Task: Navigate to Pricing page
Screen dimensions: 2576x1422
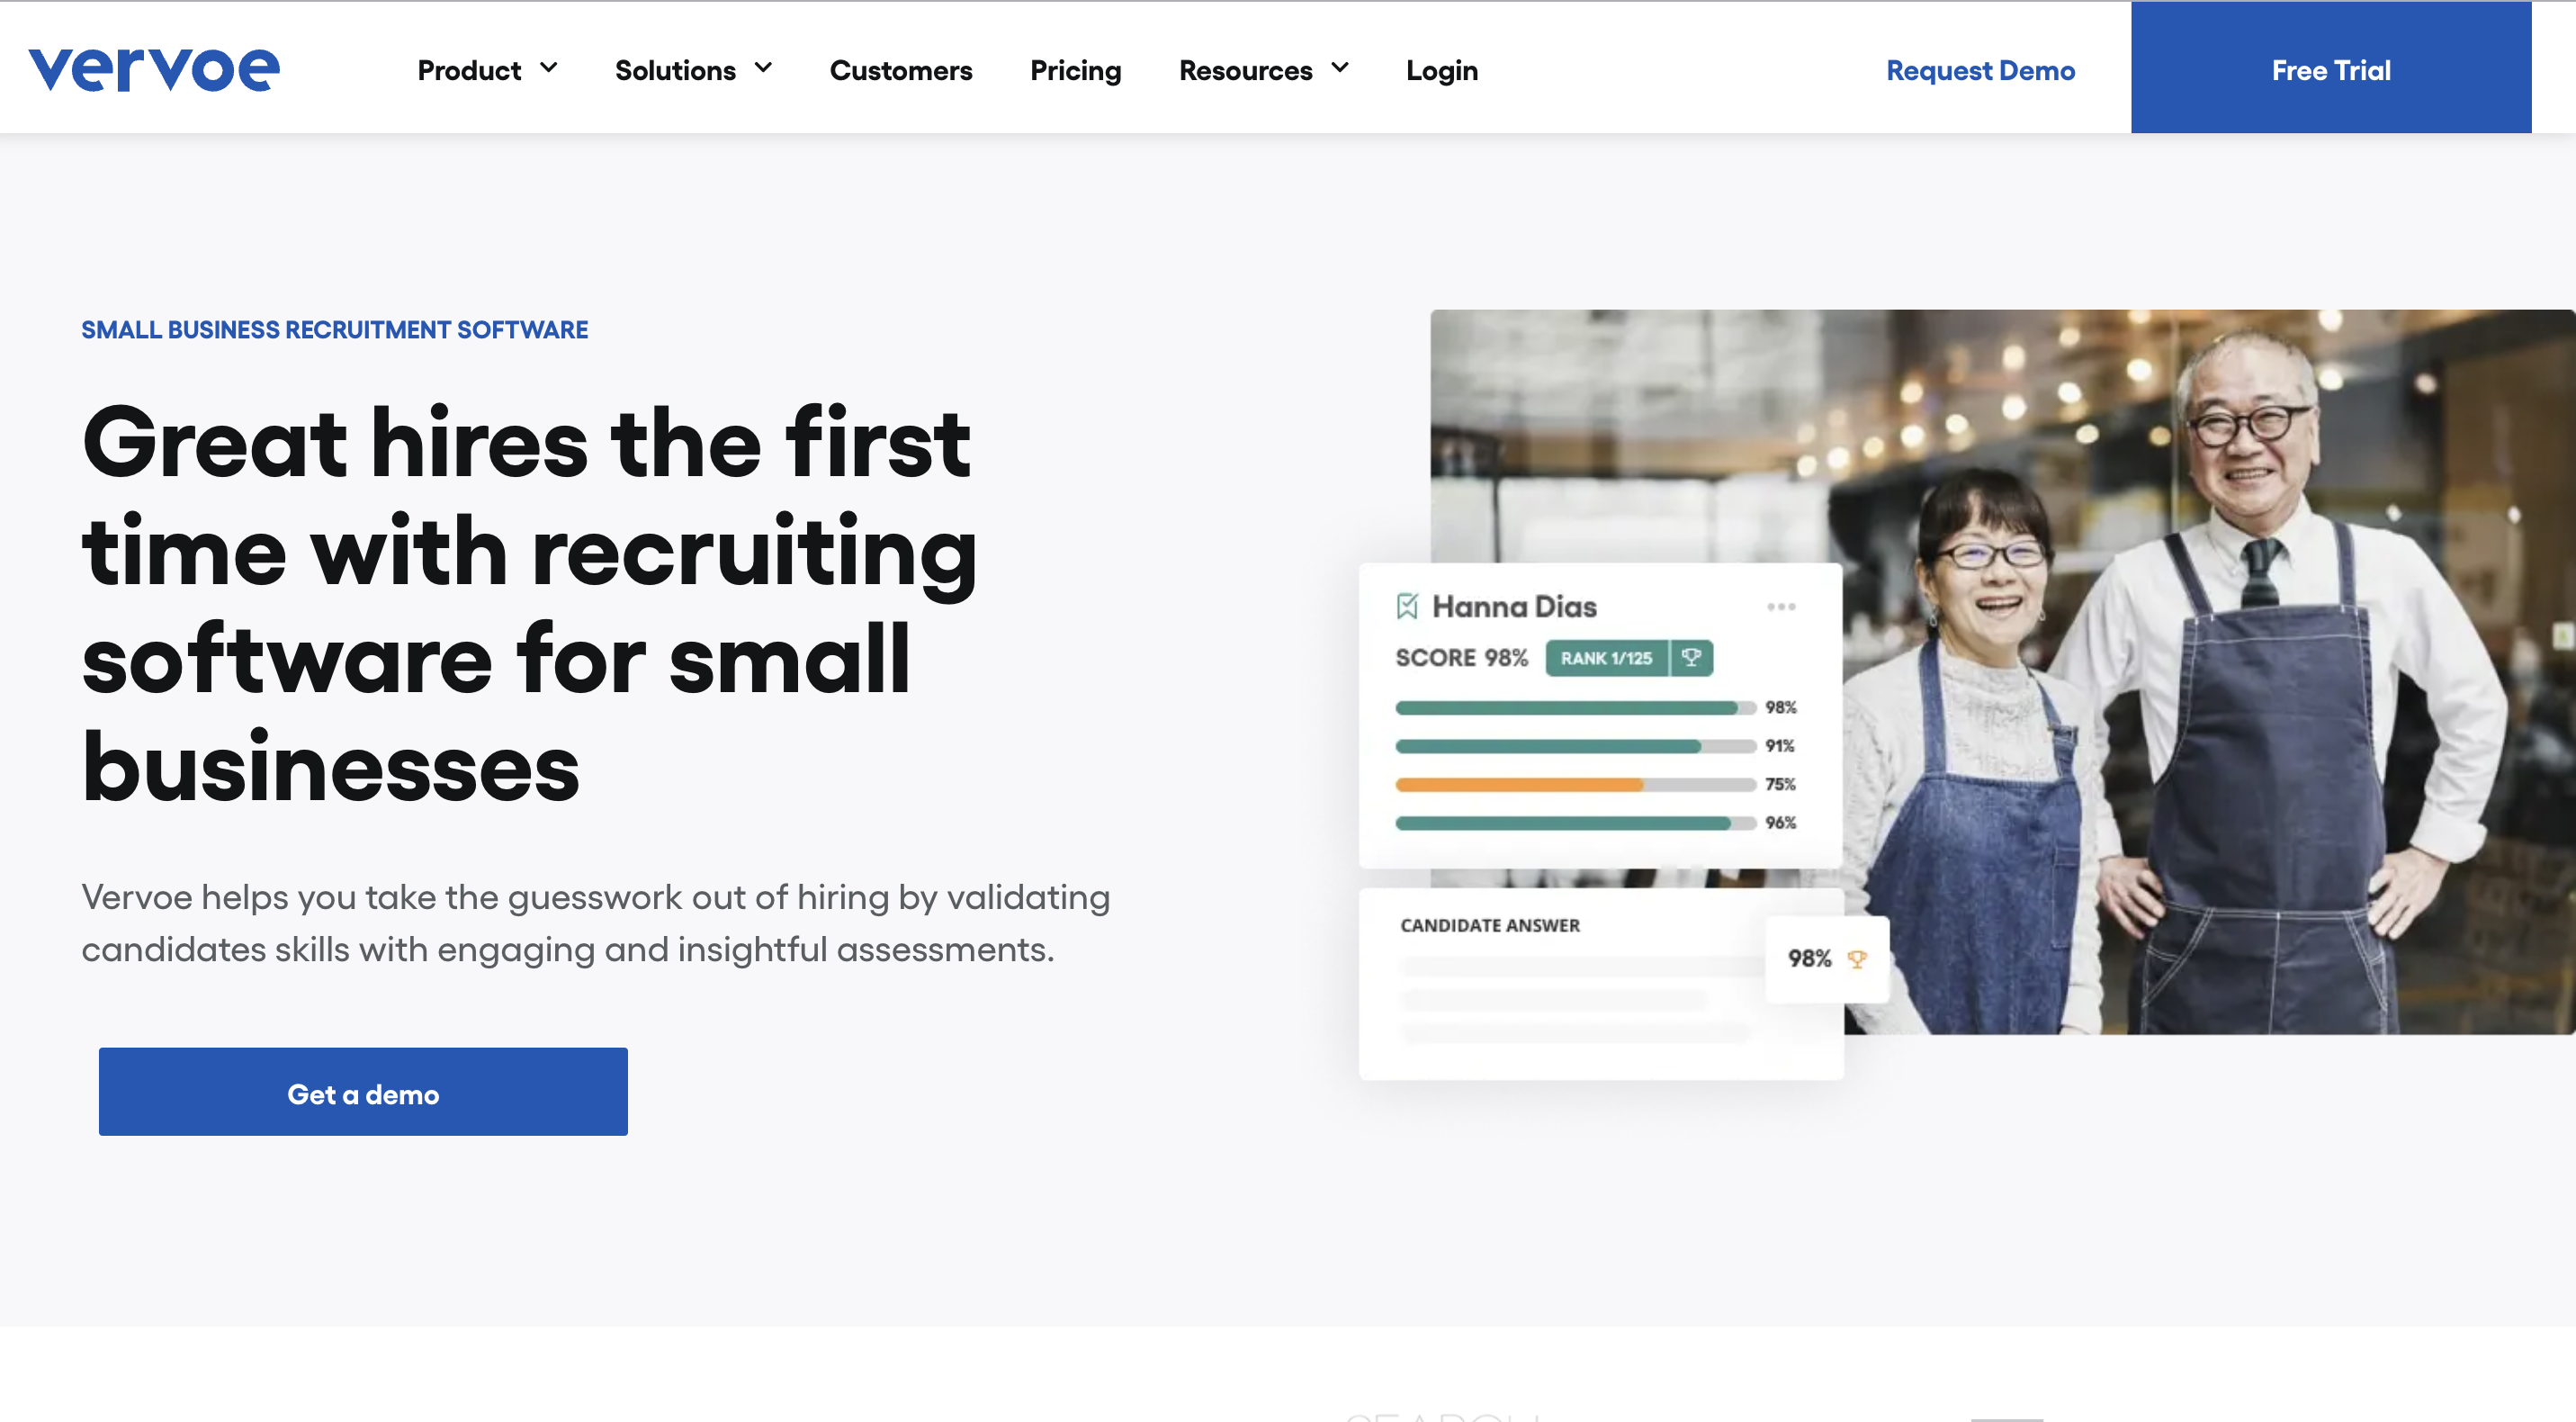Action: point(1076,70)
